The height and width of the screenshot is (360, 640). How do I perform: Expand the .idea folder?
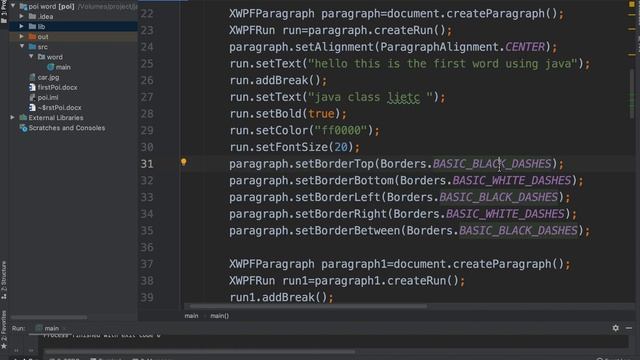(22, 16)
